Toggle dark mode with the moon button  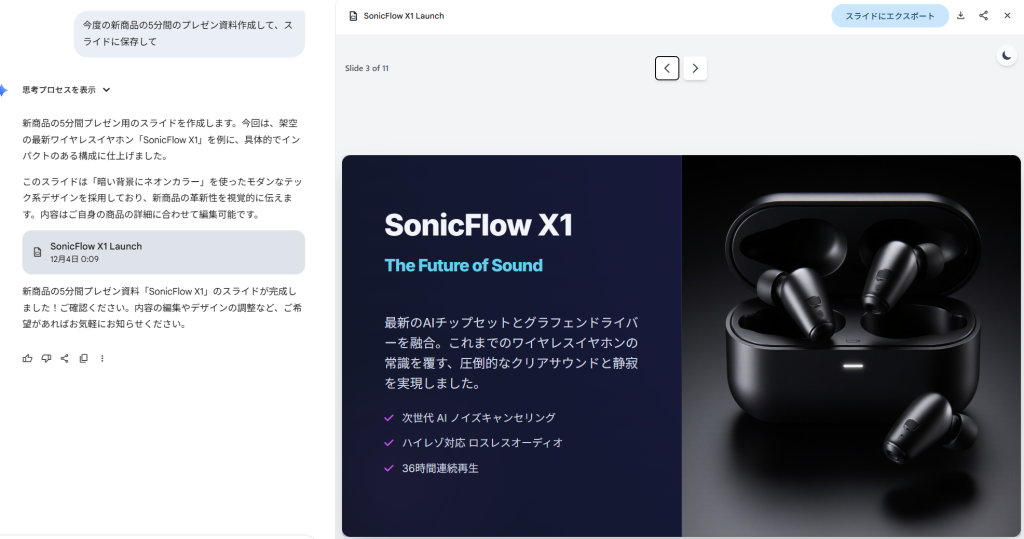point(1006,56)
